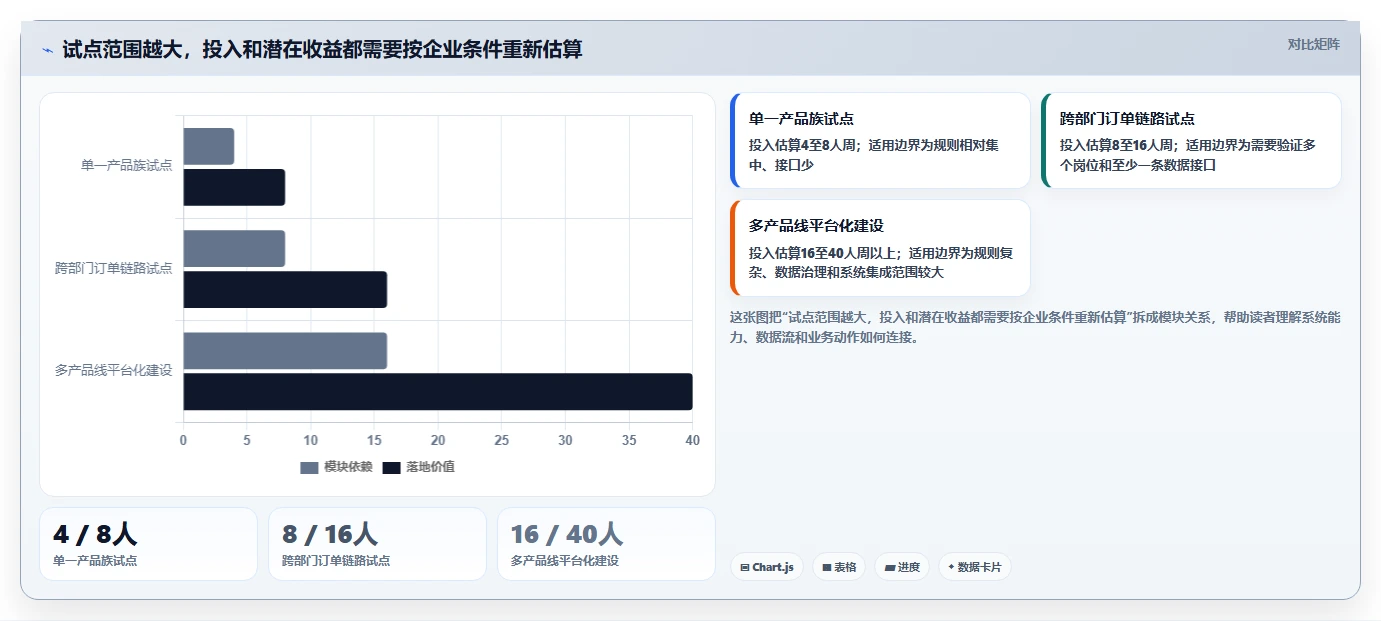Click the 投入估算4至8人周 description text

coord(874,155)
